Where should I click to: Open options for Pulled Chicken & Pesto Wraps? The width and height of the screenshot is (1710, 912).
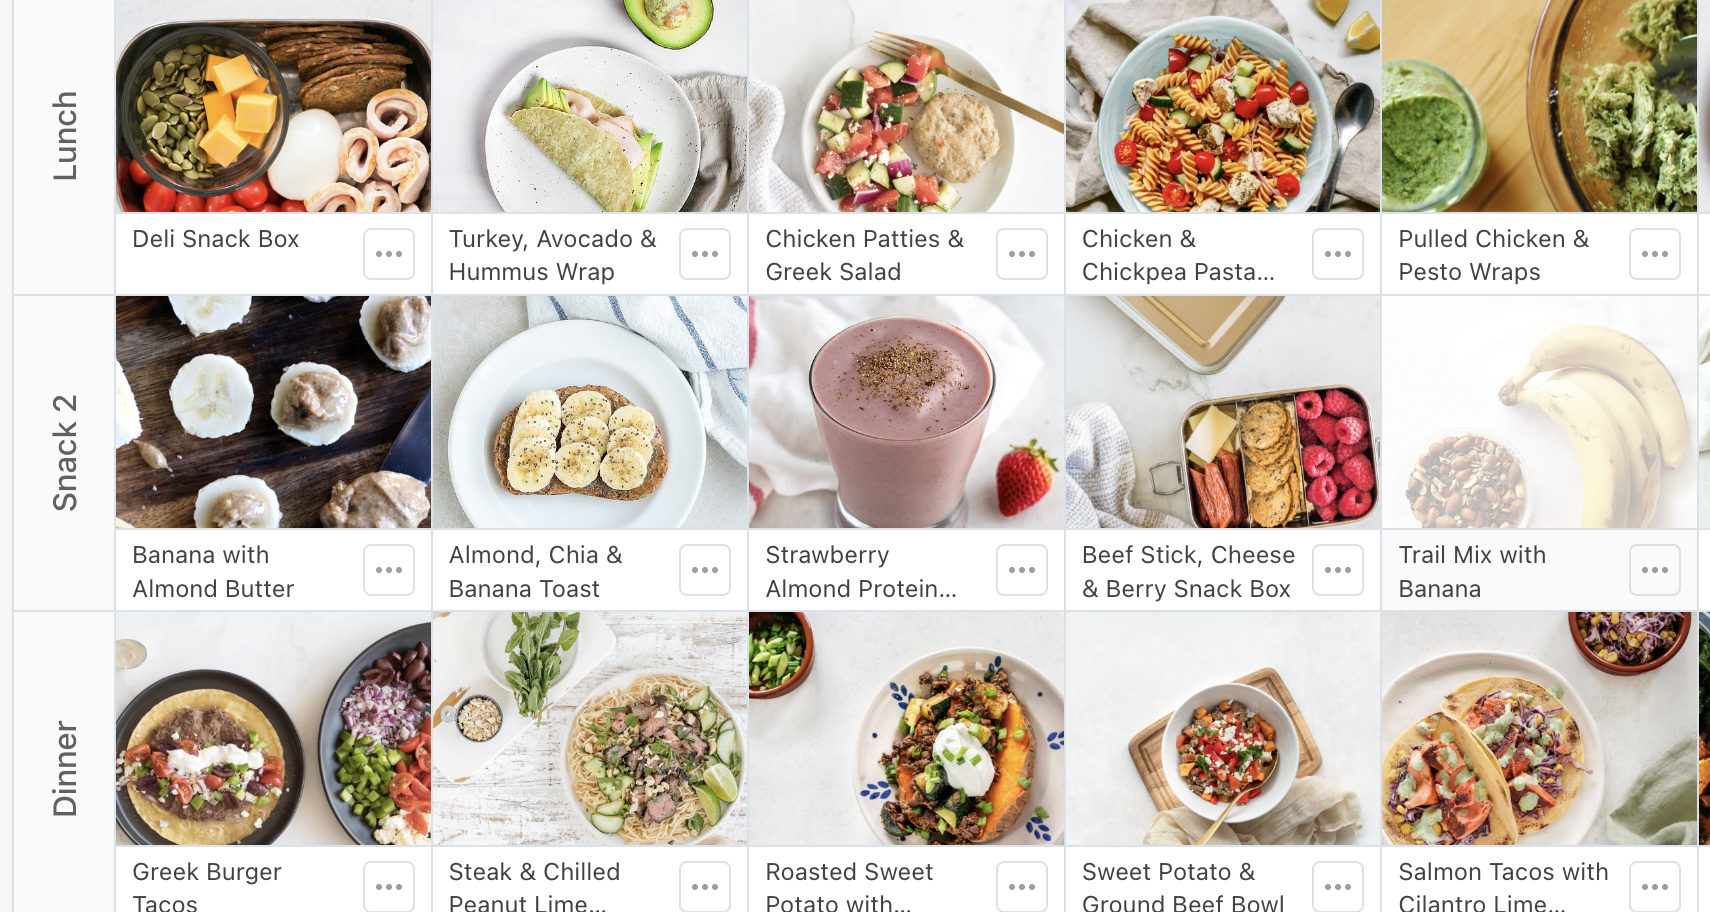tap(1655, 254)
